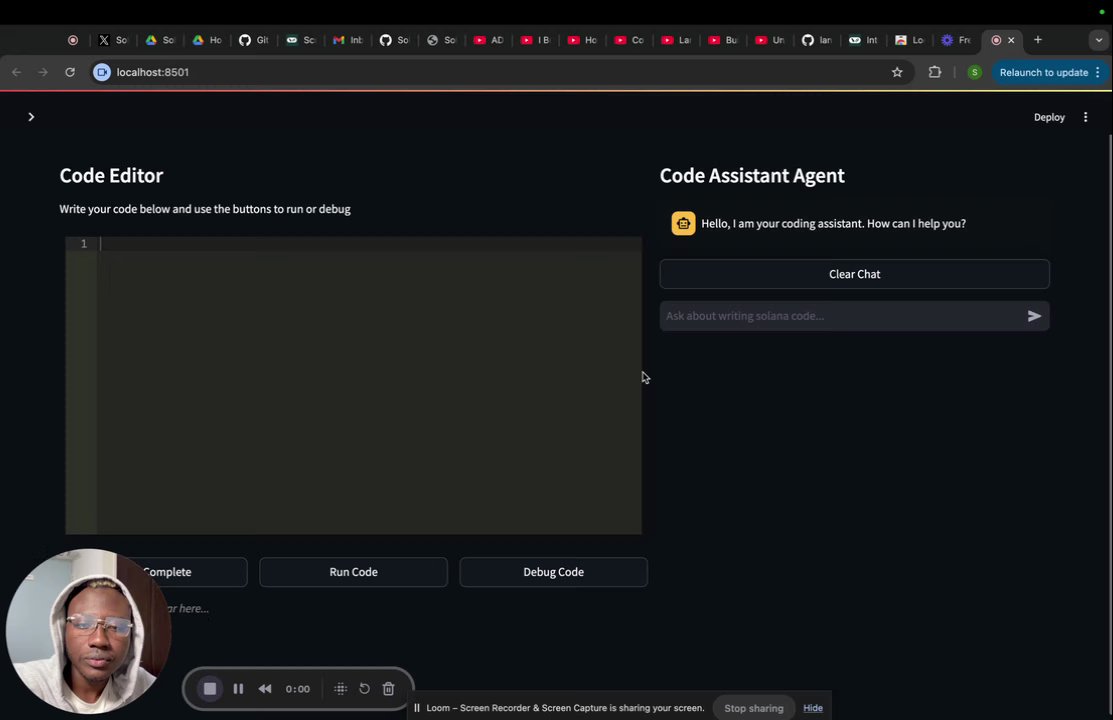
Task: Open the Loom drawing grid icon
Action: click(341, 689)
